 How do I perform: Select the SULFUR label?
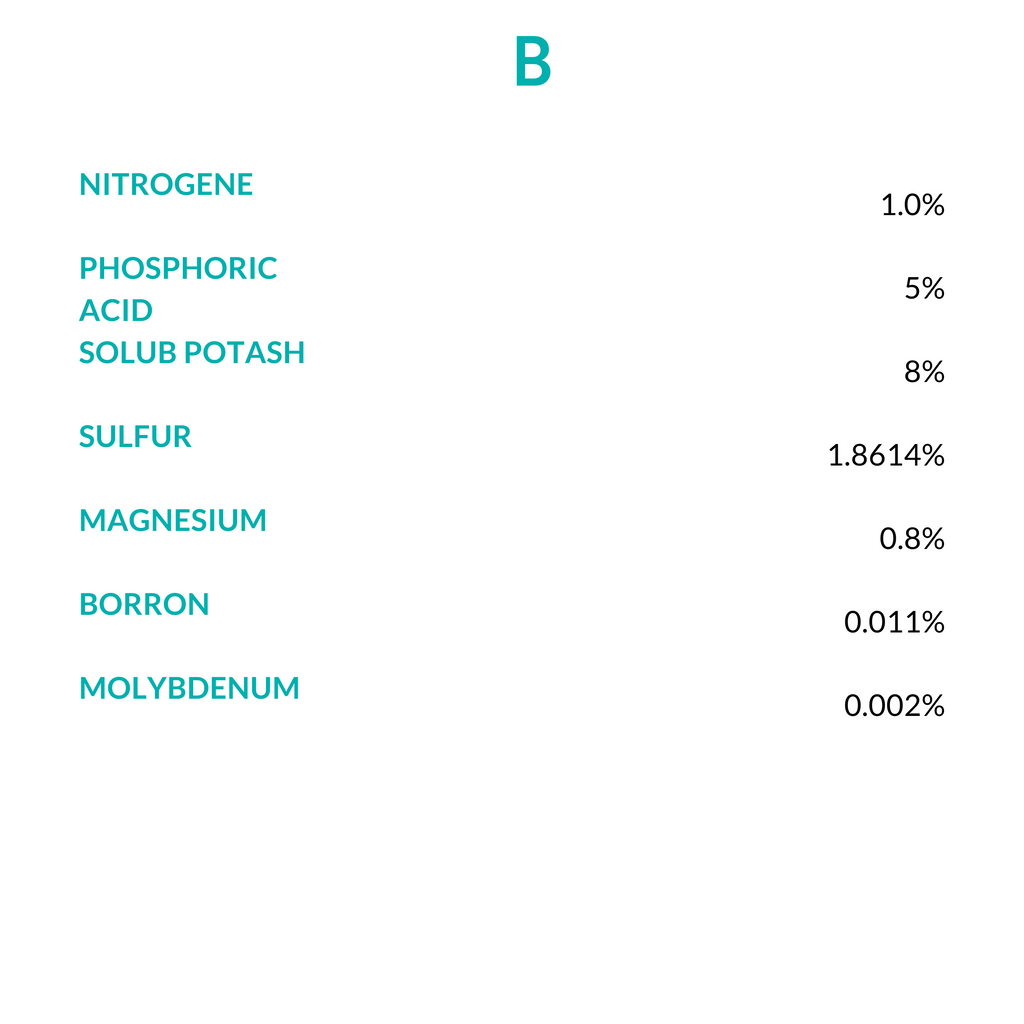(x=135, y=436)
